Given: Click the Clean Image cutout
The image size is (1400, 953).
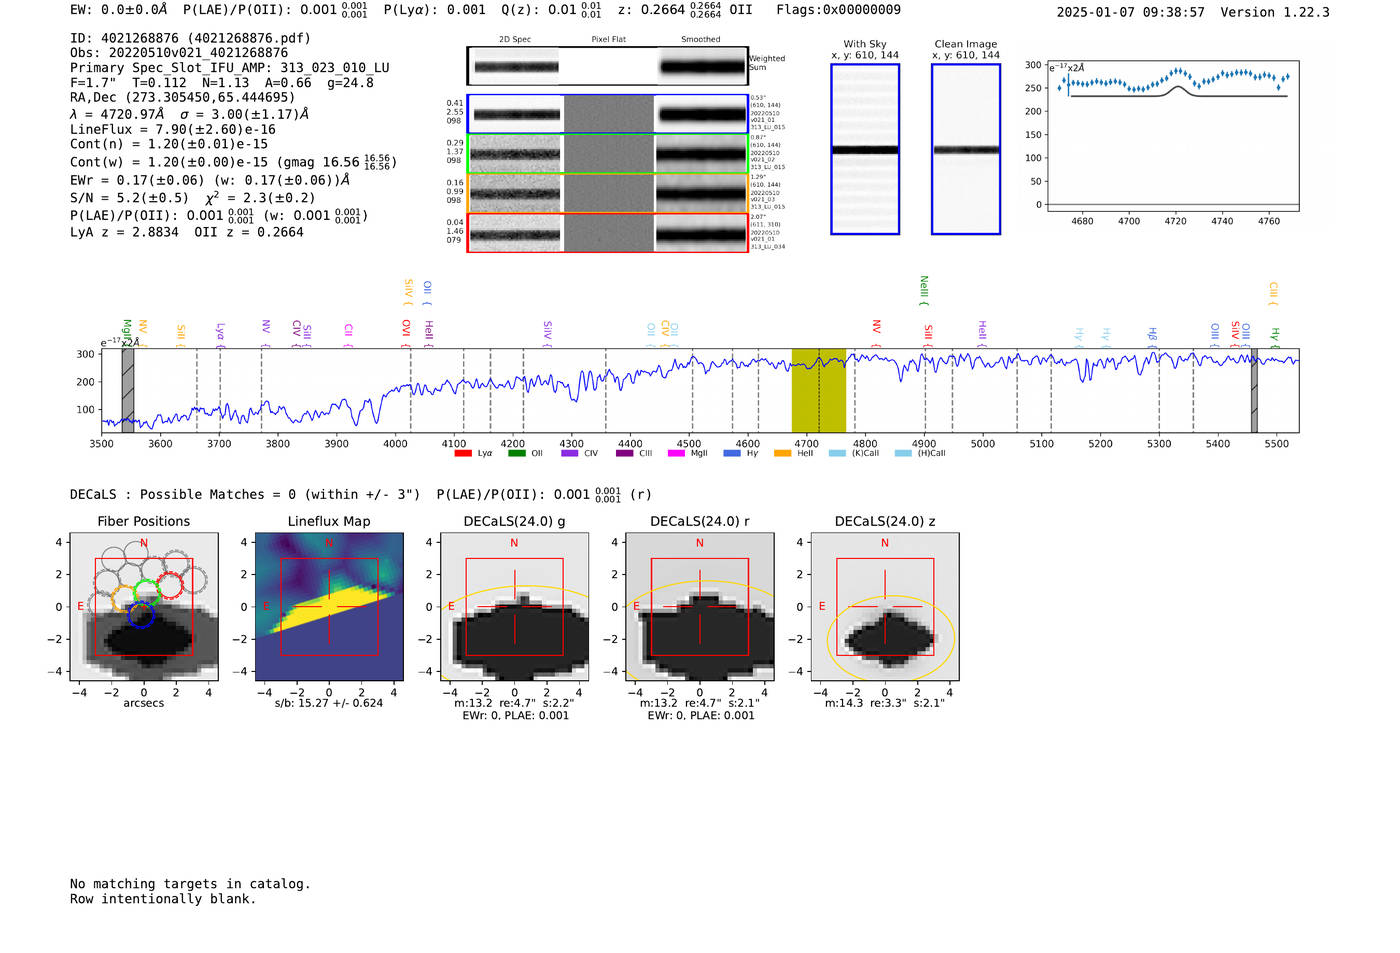Looking at the screenshot, I should pos(966,149).
